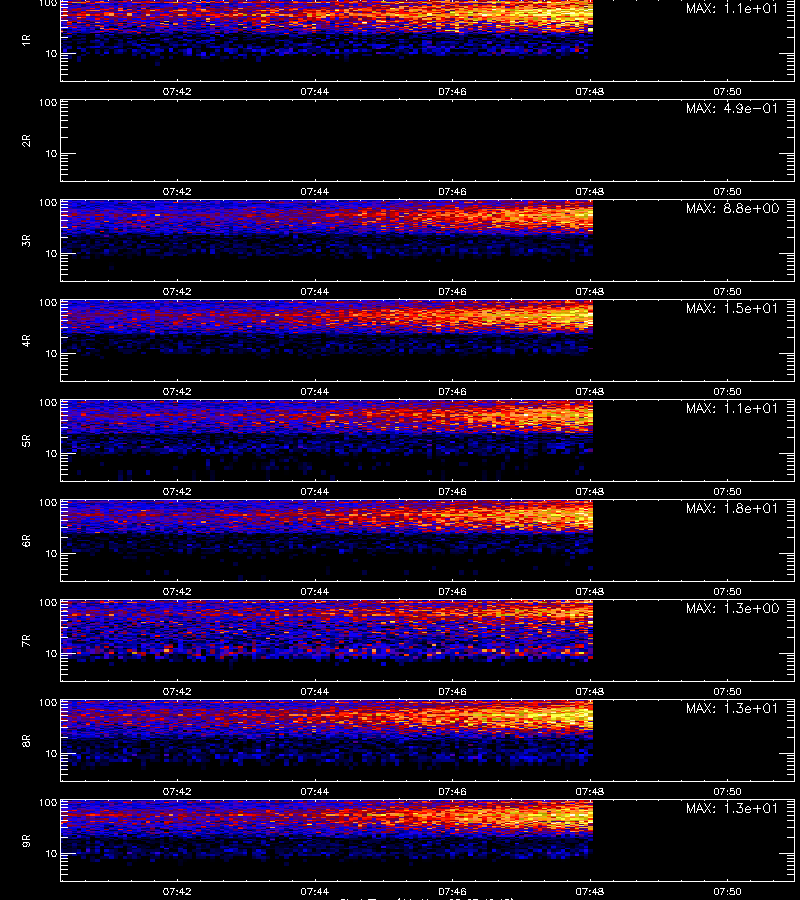Click the 5R panel axis label

pos(26,441)
